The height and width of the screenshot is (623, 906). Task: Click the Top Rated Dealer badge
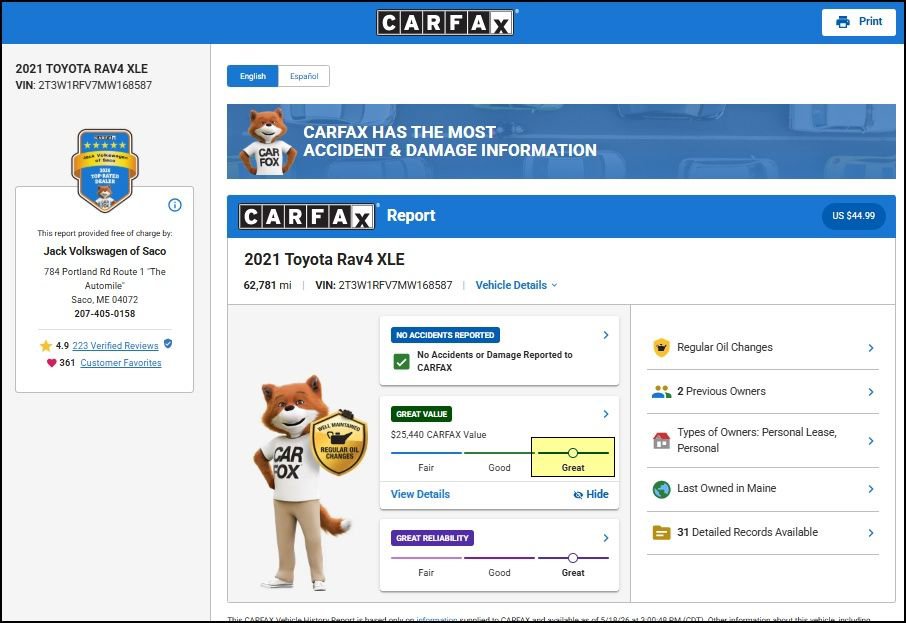(105, 170)
